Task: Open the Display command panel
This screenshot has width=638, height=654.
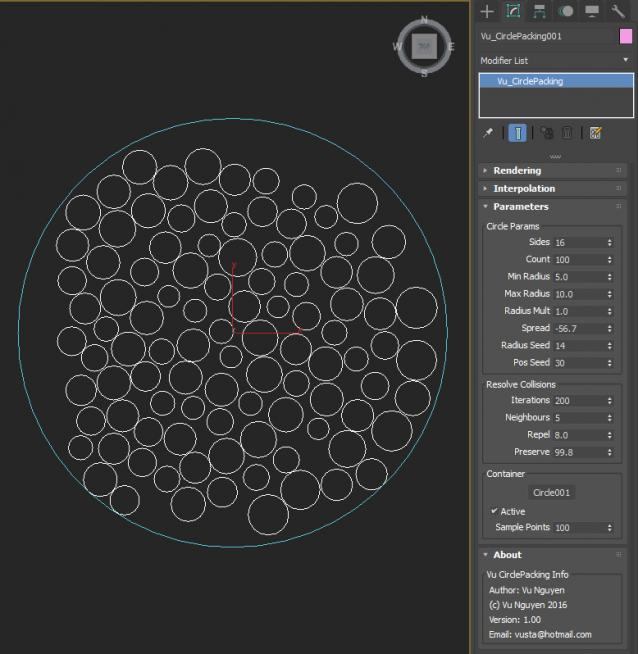Action: point(592,12)
